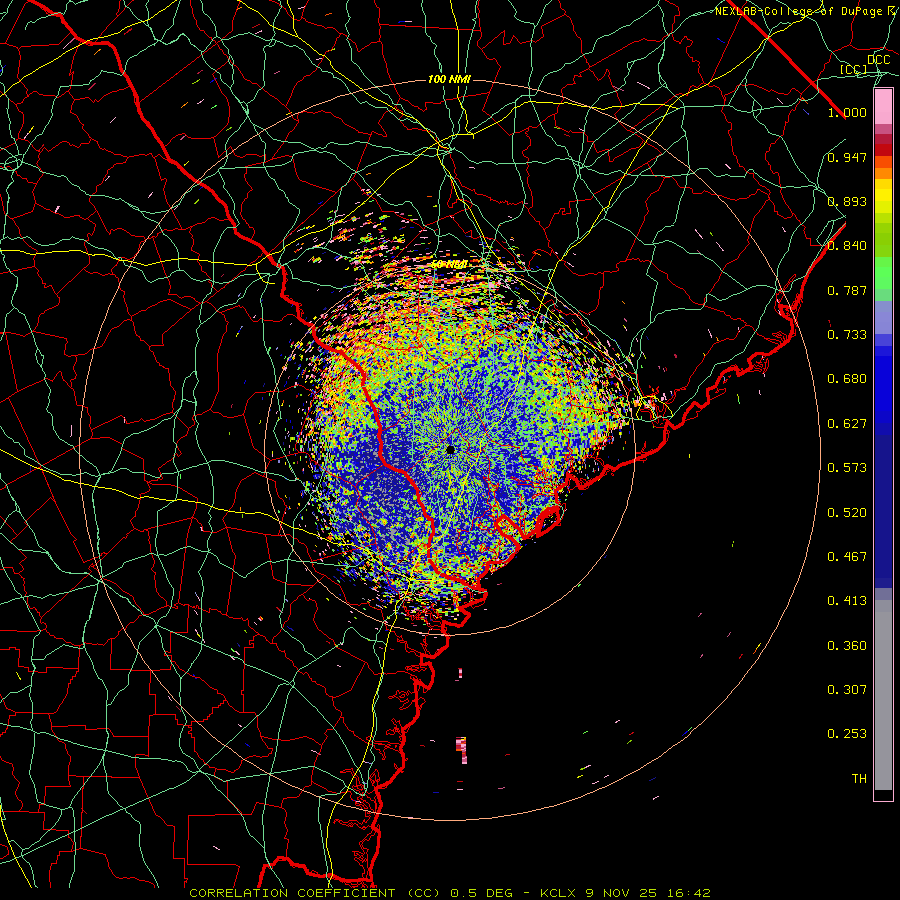This screenshot has width=900, height=900.
Task: Click the 0.787 scale value
Action: coord(847,290)
